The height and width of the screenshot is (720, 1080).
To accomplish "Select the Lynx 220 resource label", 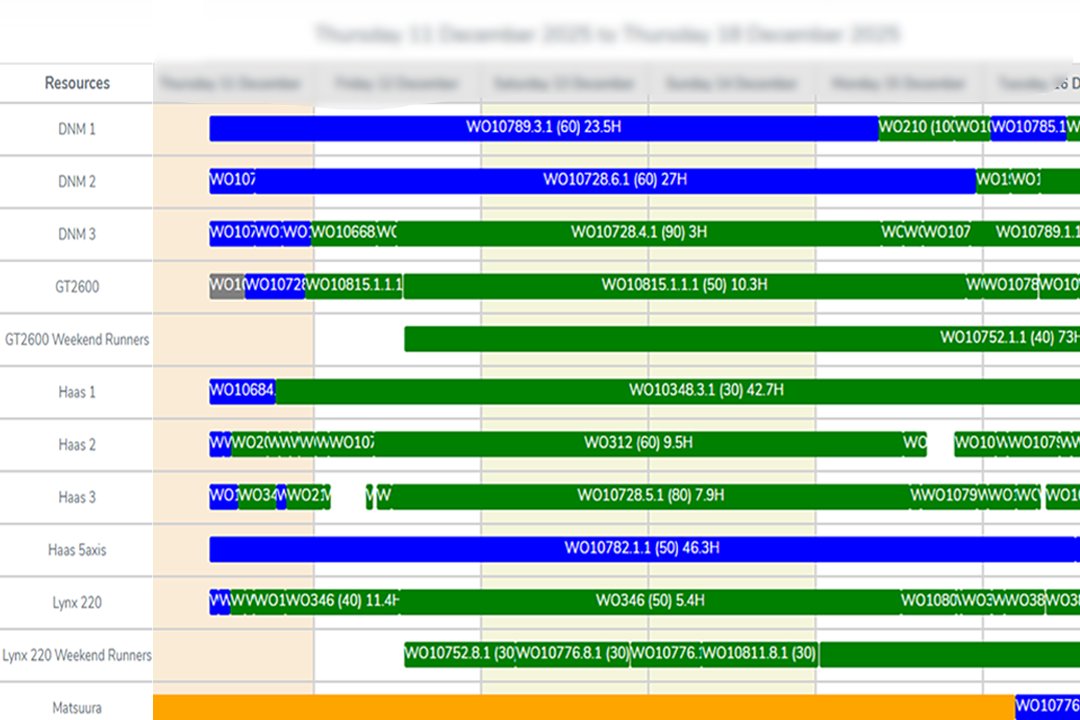I will tap(76, 603).
